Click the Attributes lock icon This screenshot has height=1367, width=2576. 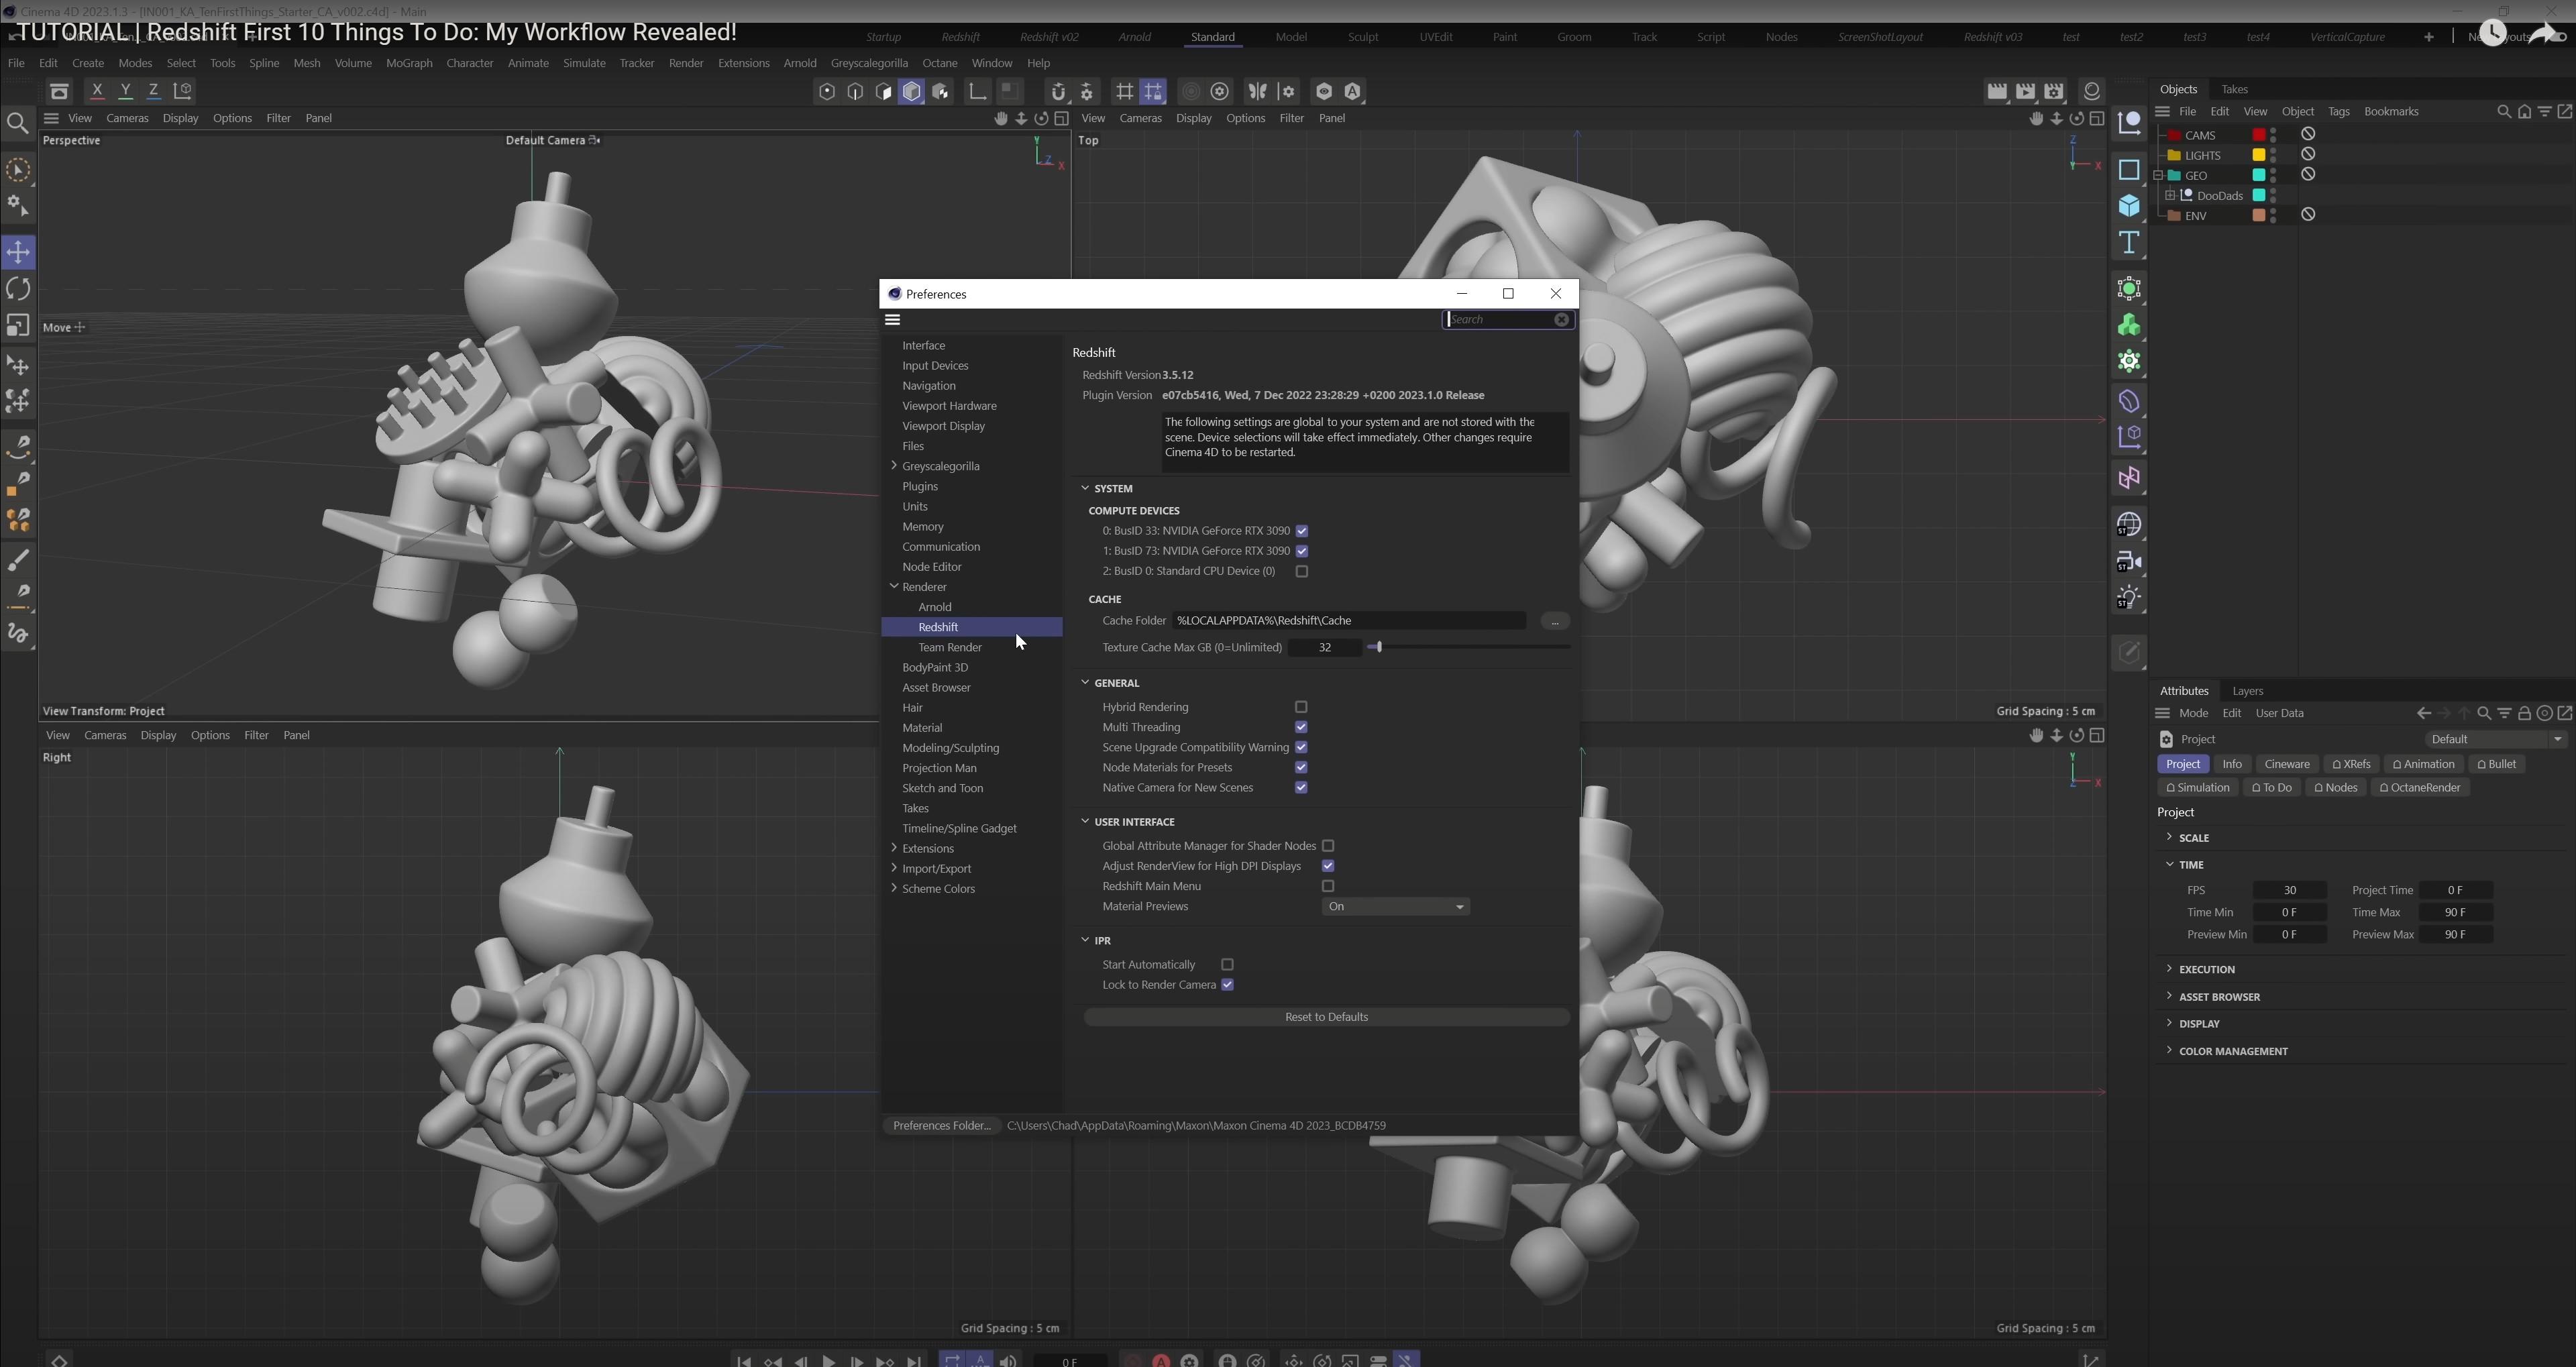click(2524, 714)
